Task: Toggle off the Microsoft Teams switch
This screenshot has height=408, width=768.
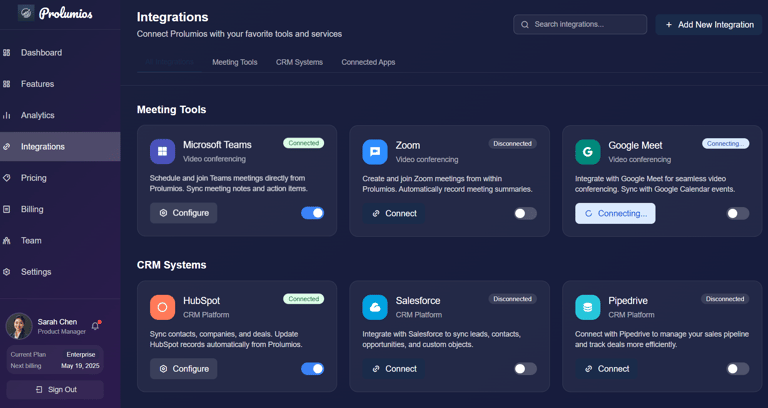Action: [x=312, y=213]
